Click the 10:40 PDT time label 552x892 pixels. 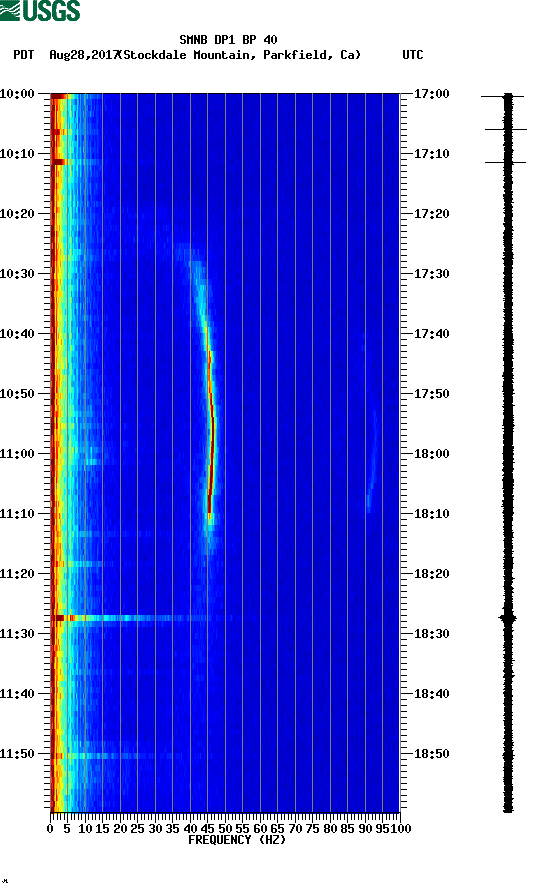(17, 334)
